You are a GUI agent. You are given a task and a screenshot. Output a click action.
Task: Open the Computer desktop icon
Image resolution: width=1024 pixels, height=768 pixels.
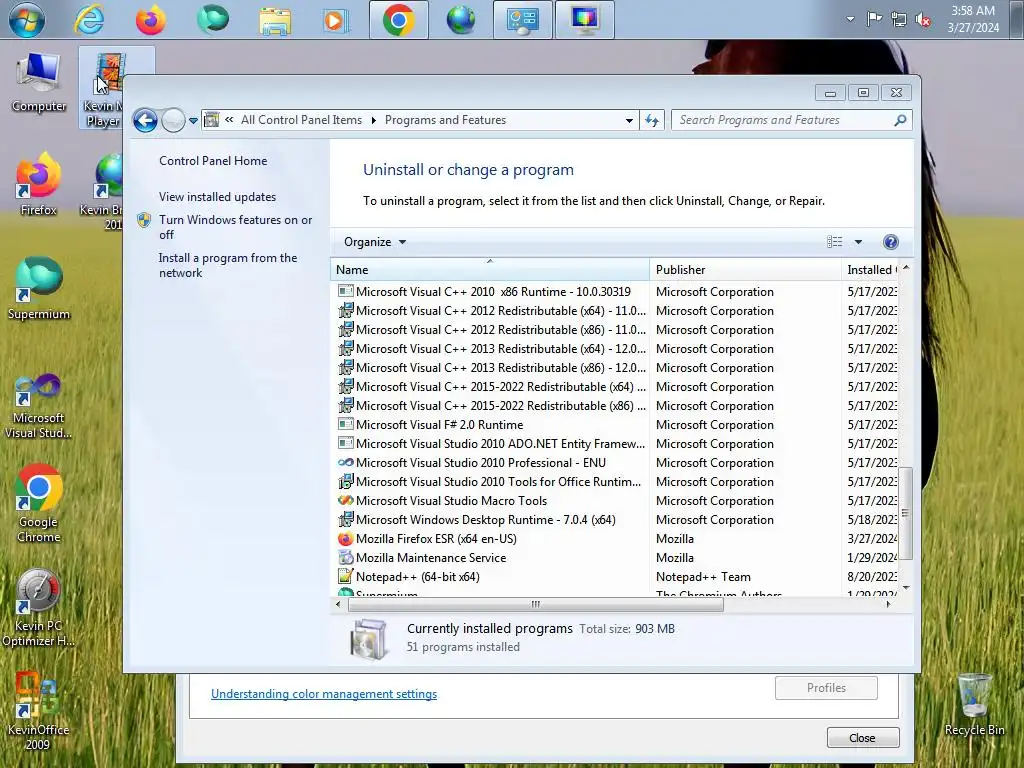pyautogui.click(x=39, y=84)
